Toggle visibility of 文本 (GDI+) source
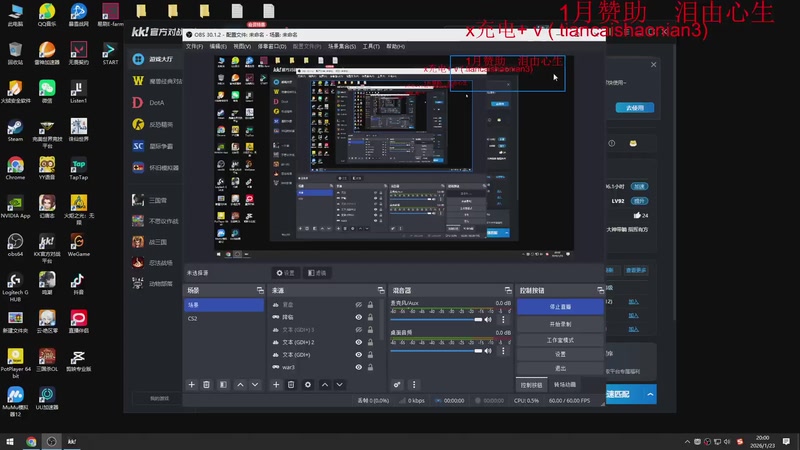This screenshot has width=800, height=450. 359,355
